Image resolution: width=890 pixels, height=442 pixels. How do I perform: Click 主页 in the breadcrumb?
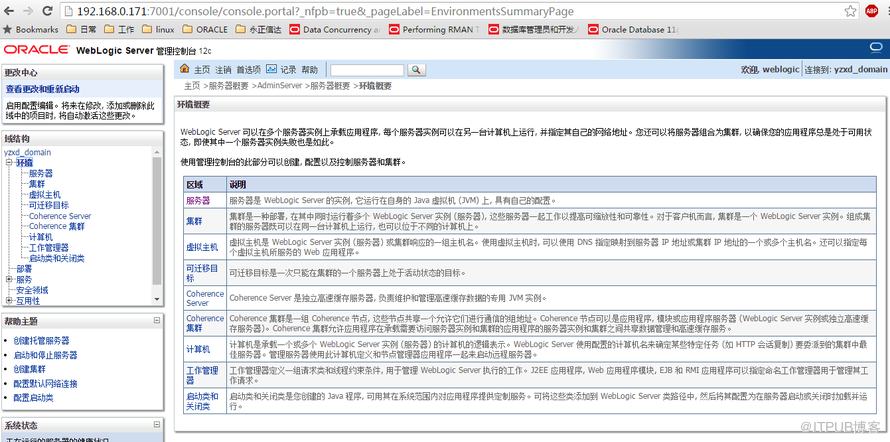[x=192, y=86]
